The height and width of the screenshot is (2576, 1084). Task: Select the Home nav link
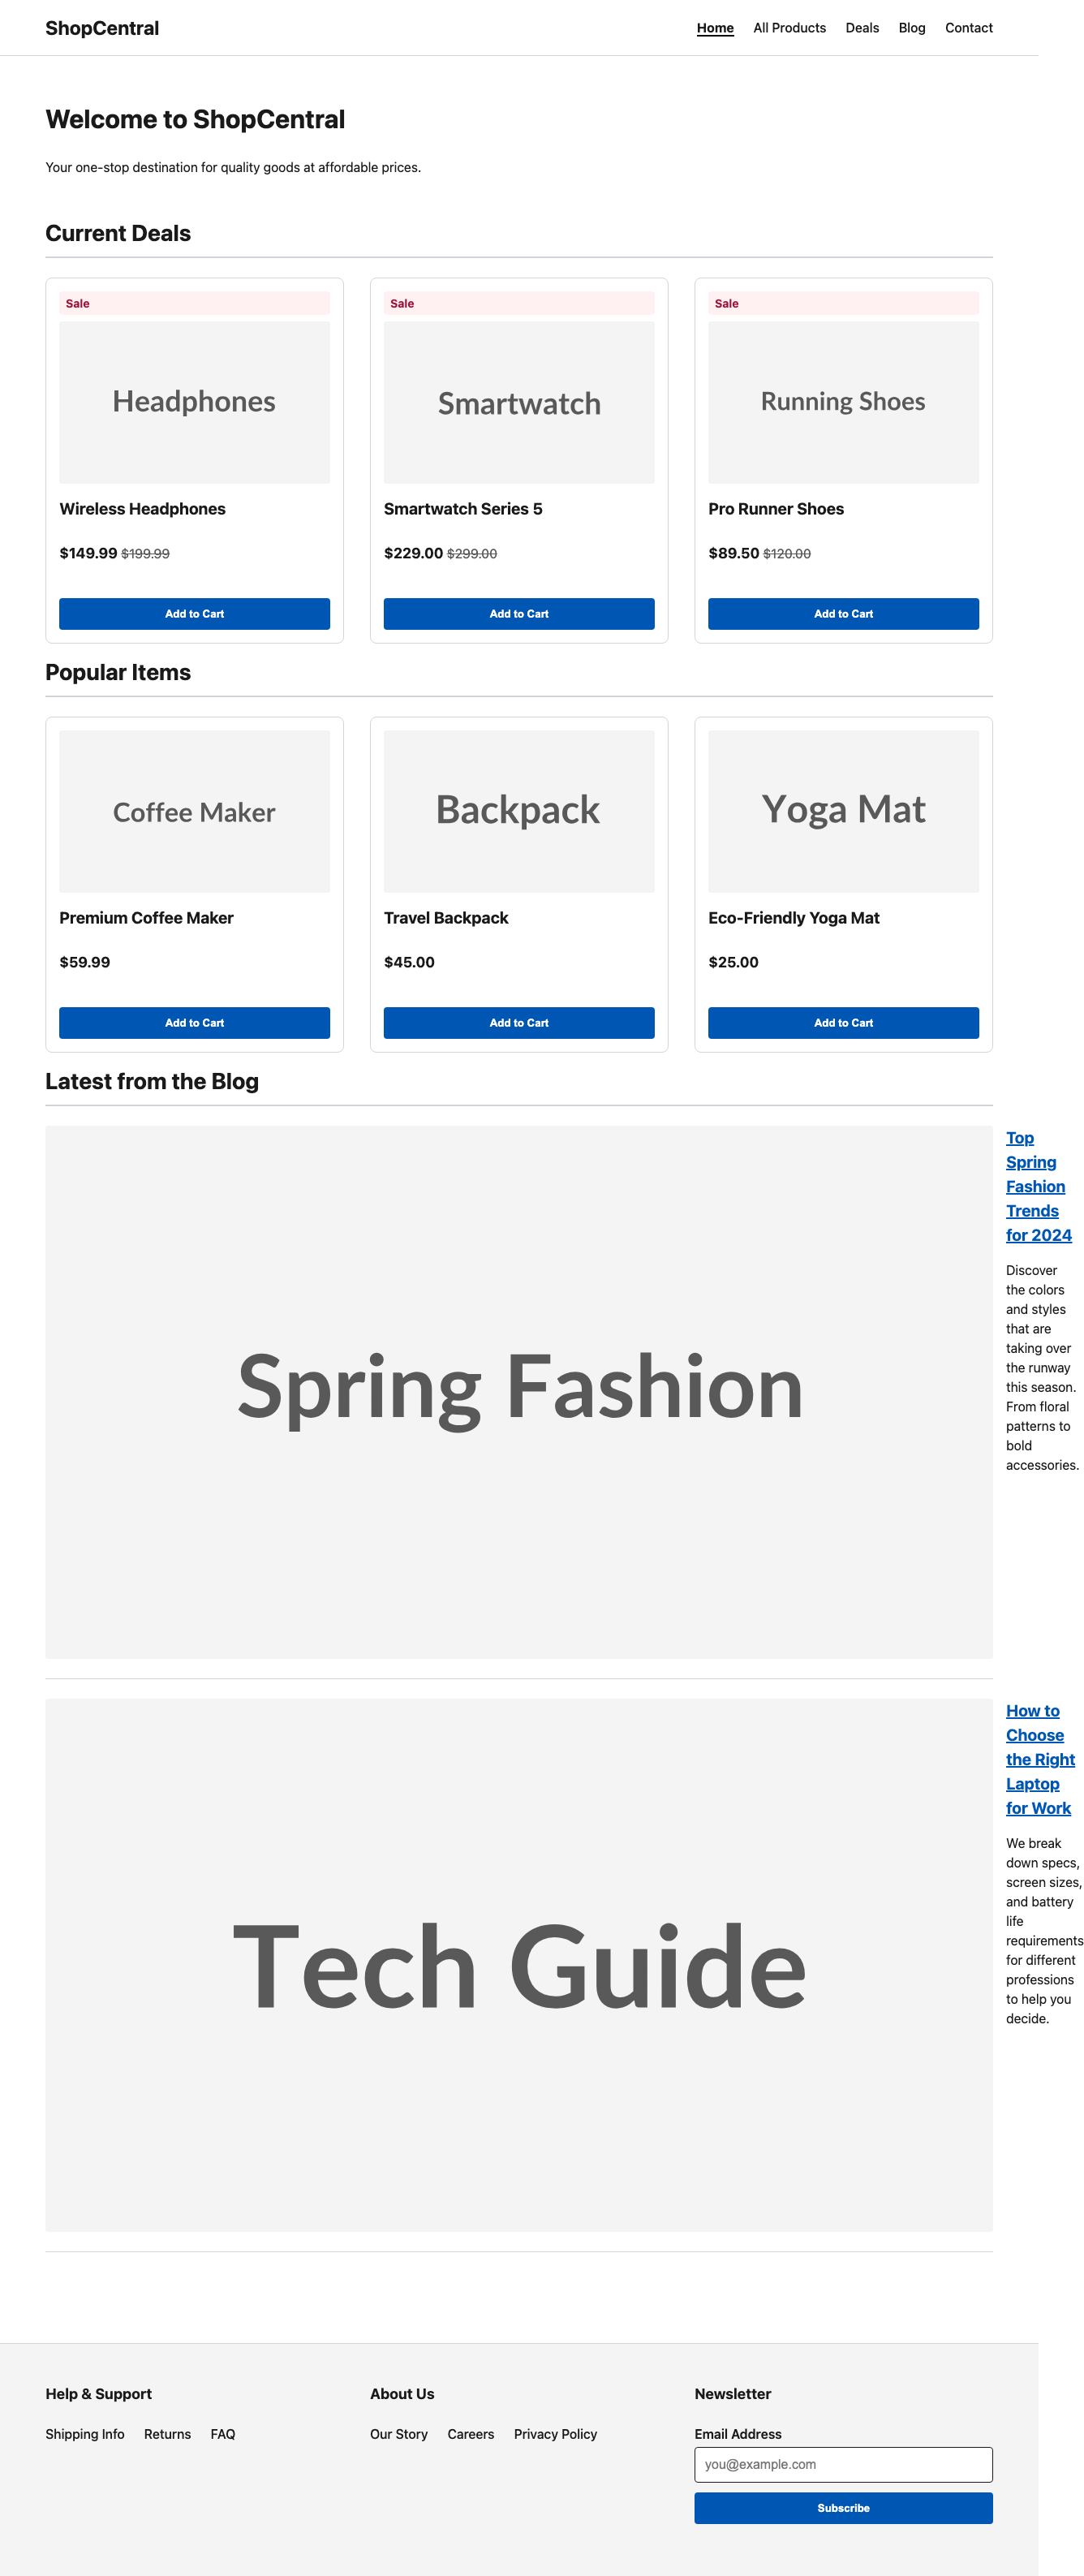coord(715,28)
